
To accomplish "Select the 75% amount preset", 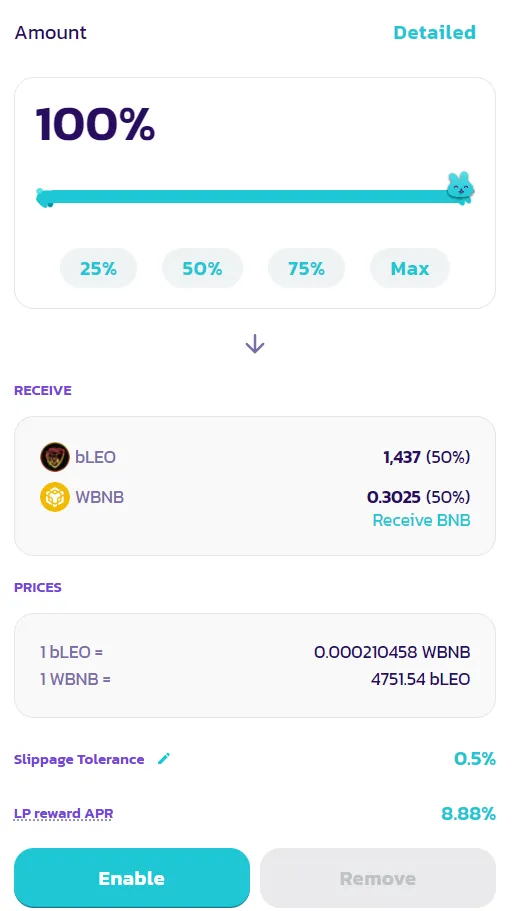I will pos(306,268).
